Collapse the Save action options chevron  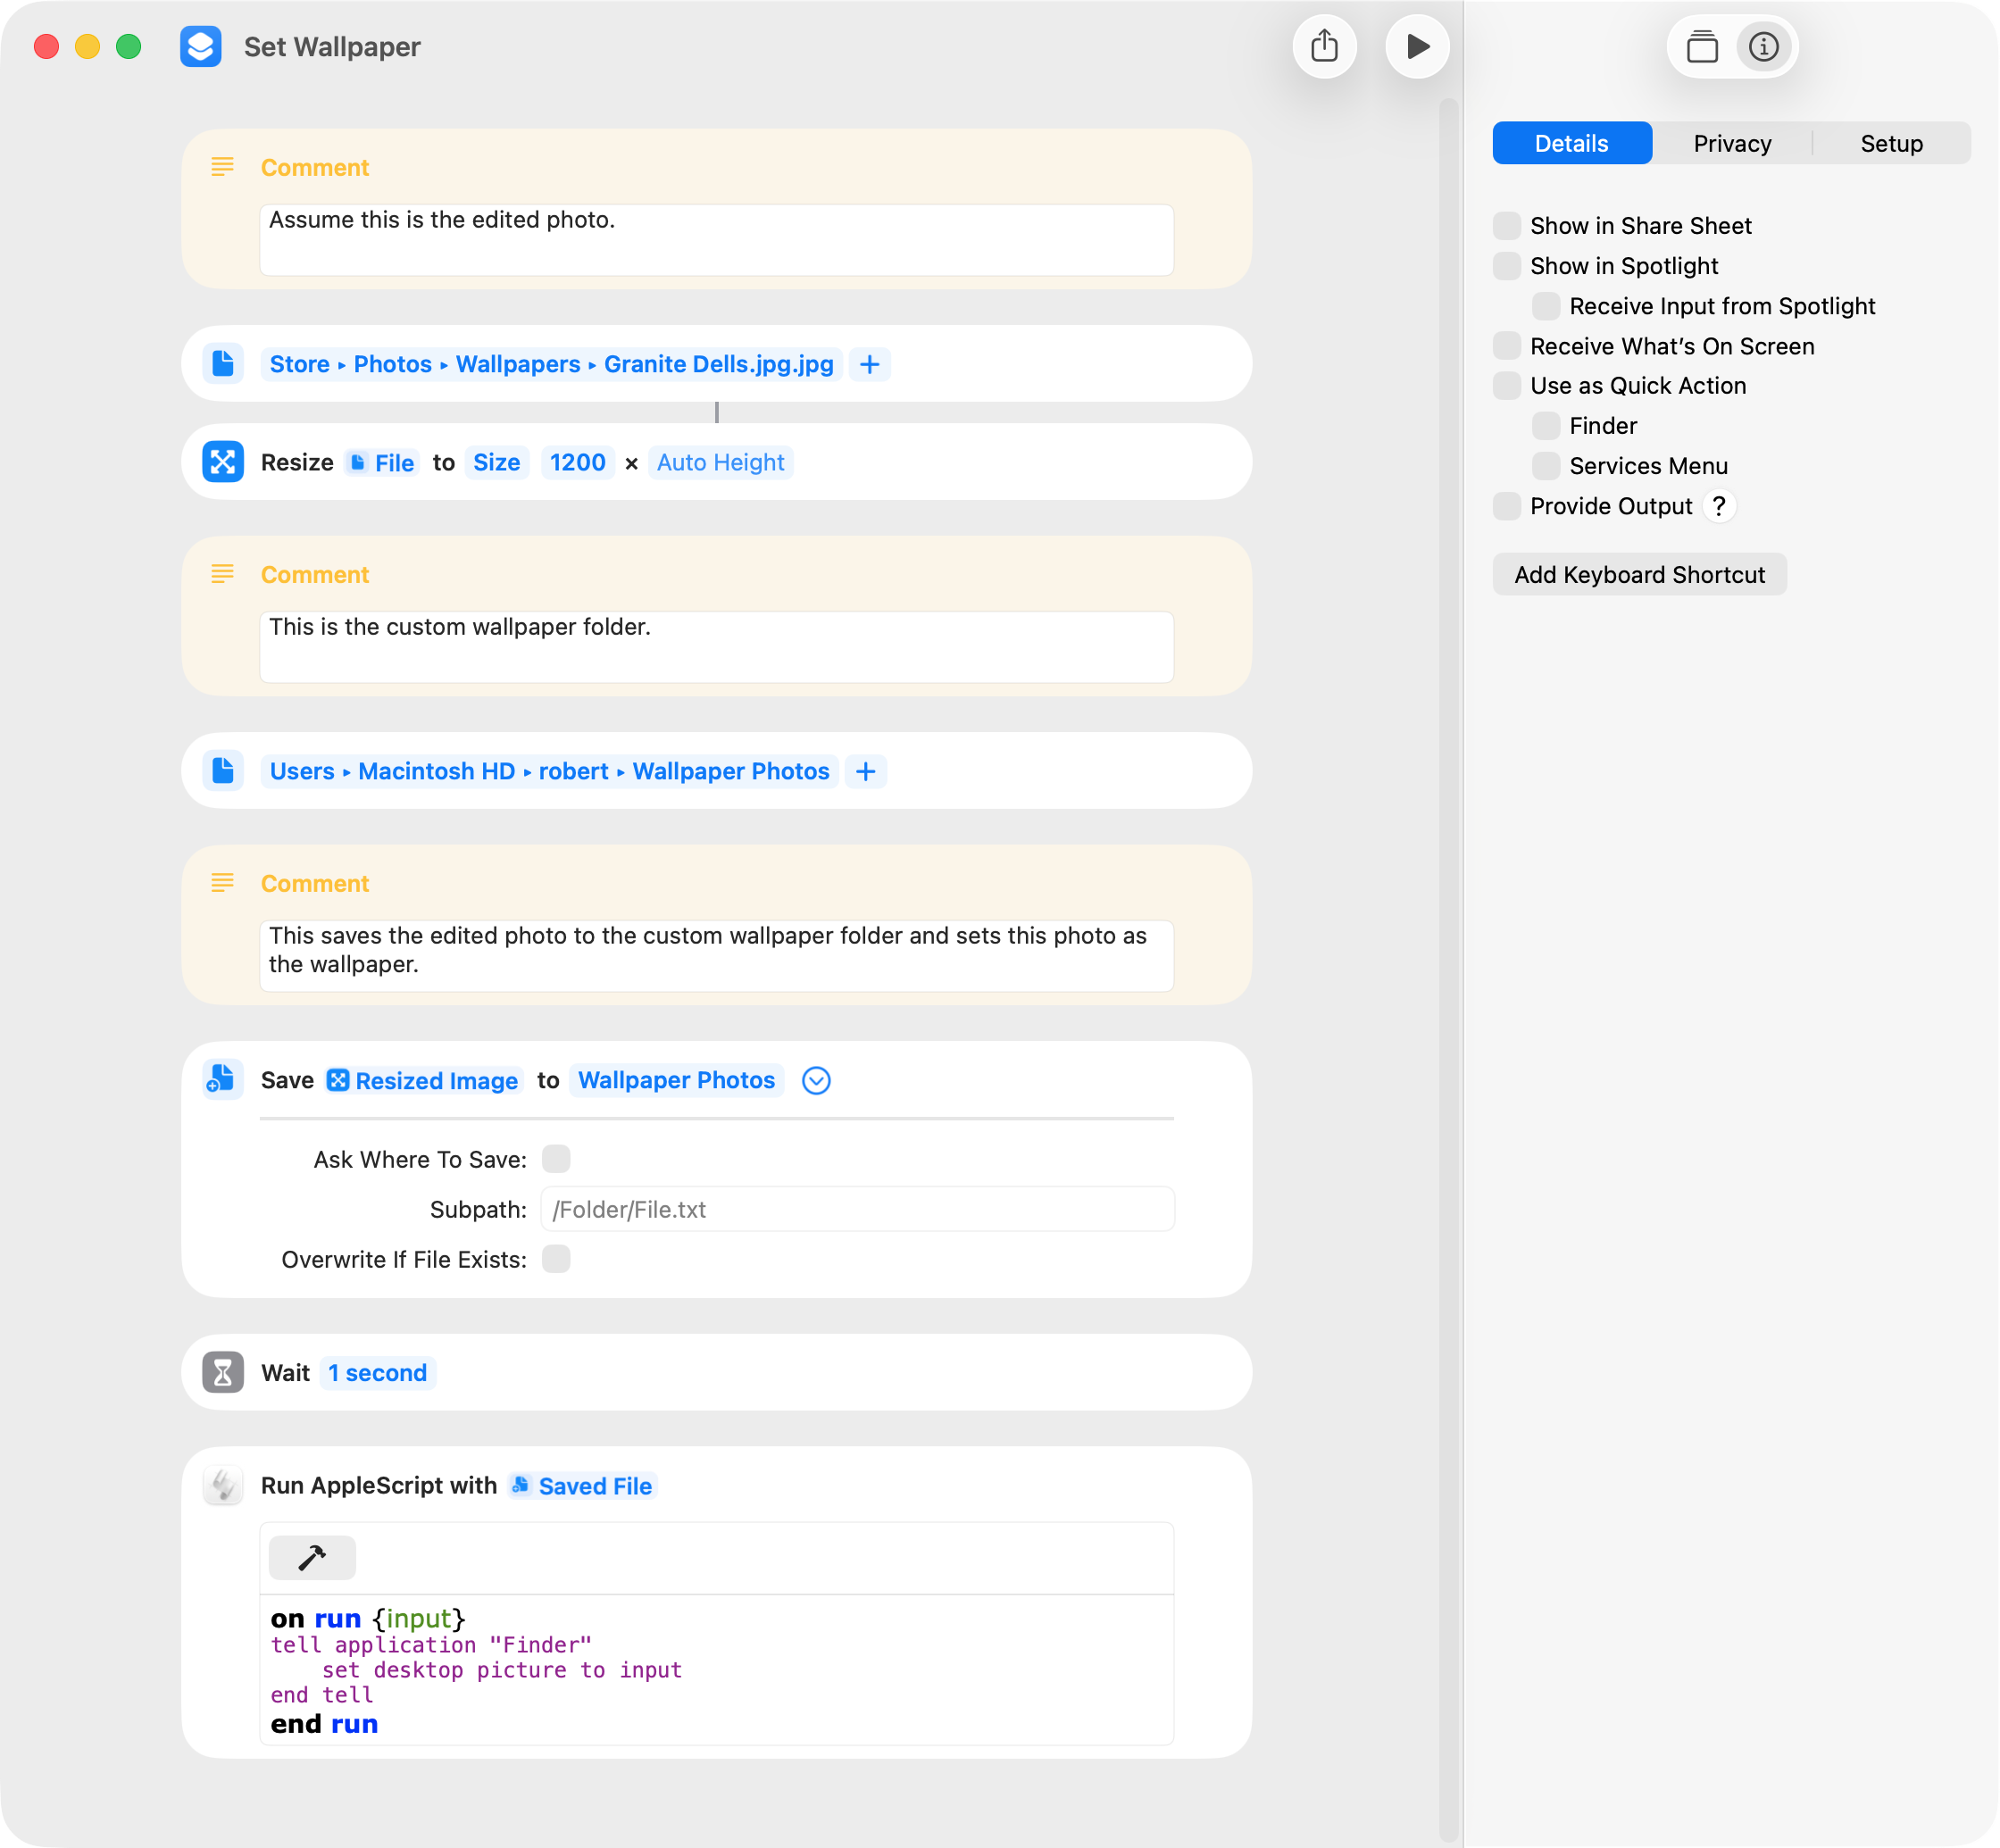pyautogui.click(x=816, y=1080)
